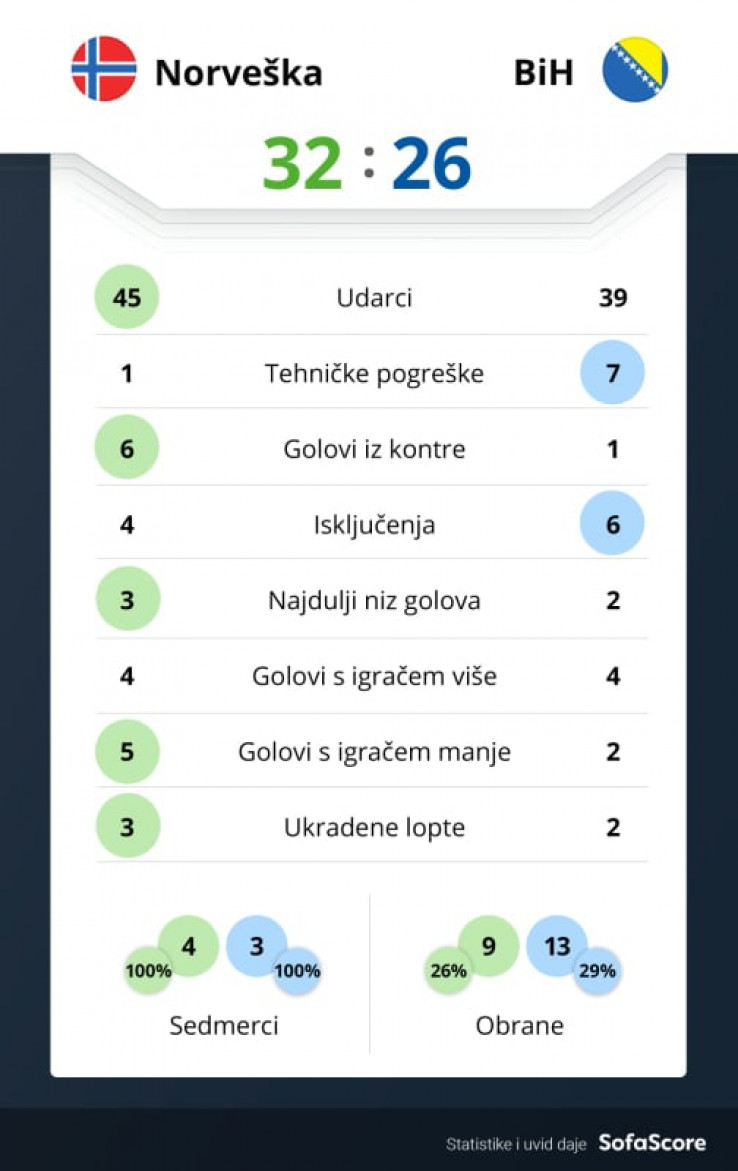Screen dimensions: 738x1171
Task: Click the blue 7 technical errors bubble
Action: pyautogui.click(x=612, y=373)
